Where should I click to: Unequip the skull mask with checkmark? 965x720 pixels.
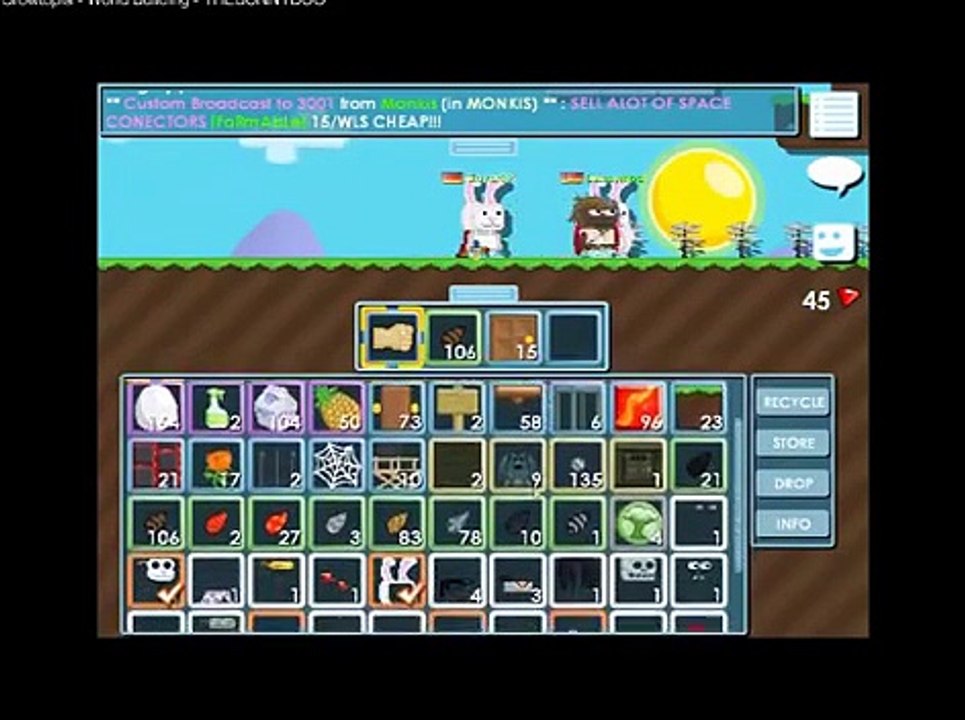coord(156,580)
